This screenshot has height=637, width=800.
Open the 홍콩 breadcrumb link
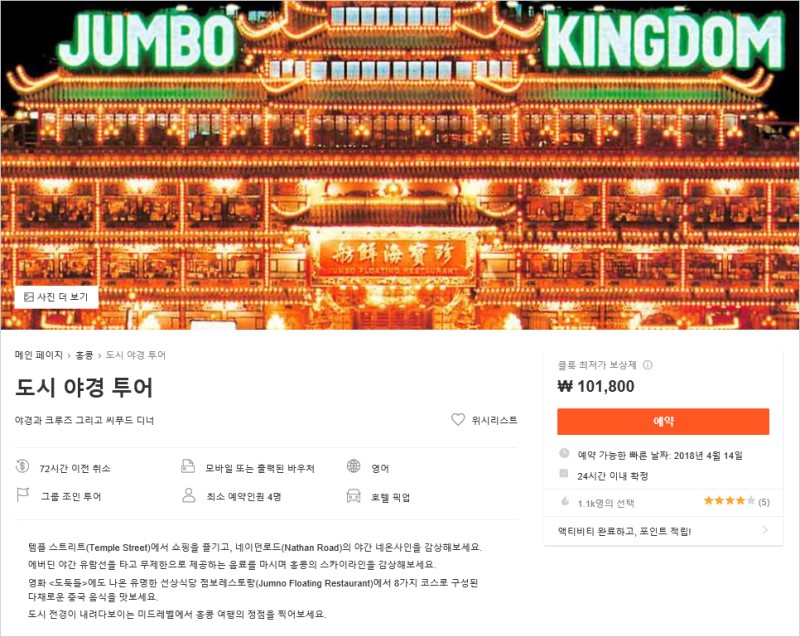tap(84, 355)
